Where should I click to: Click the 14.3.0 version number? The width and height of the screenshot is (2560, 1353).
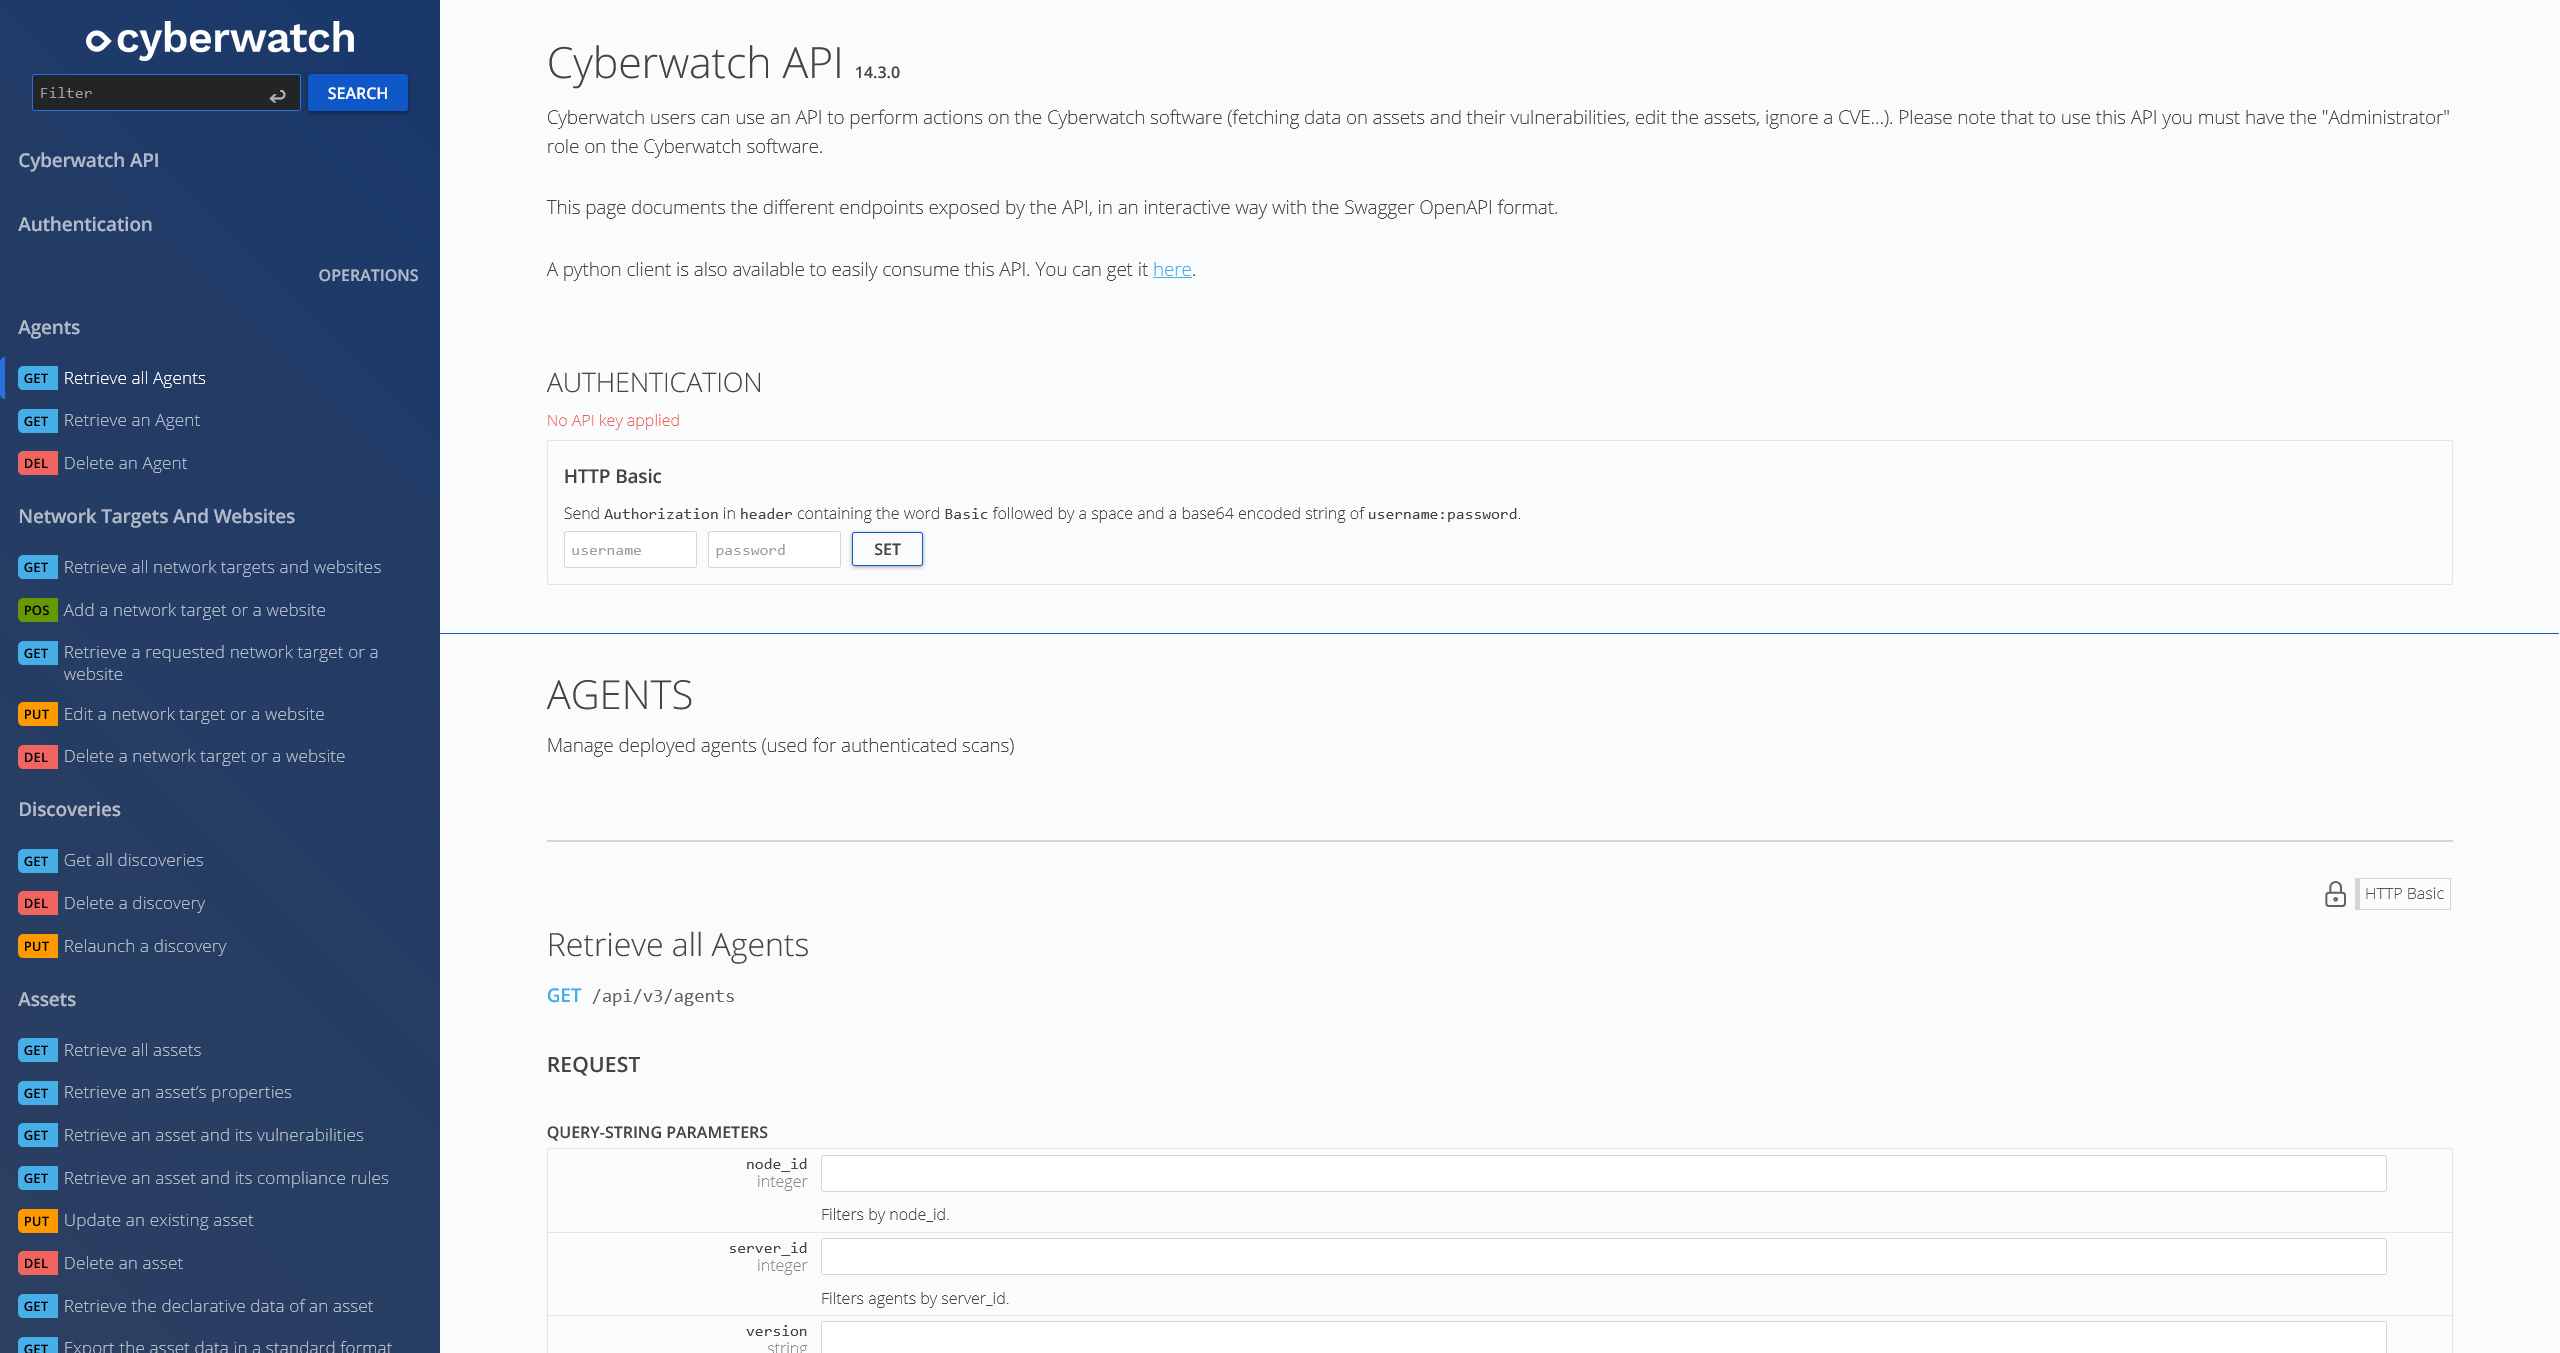877,72
